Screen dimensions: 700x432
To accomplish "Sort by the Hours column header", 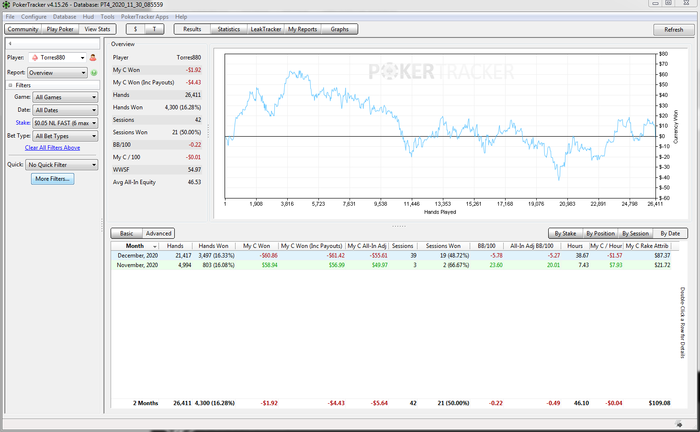I will [x=575, y=246].
